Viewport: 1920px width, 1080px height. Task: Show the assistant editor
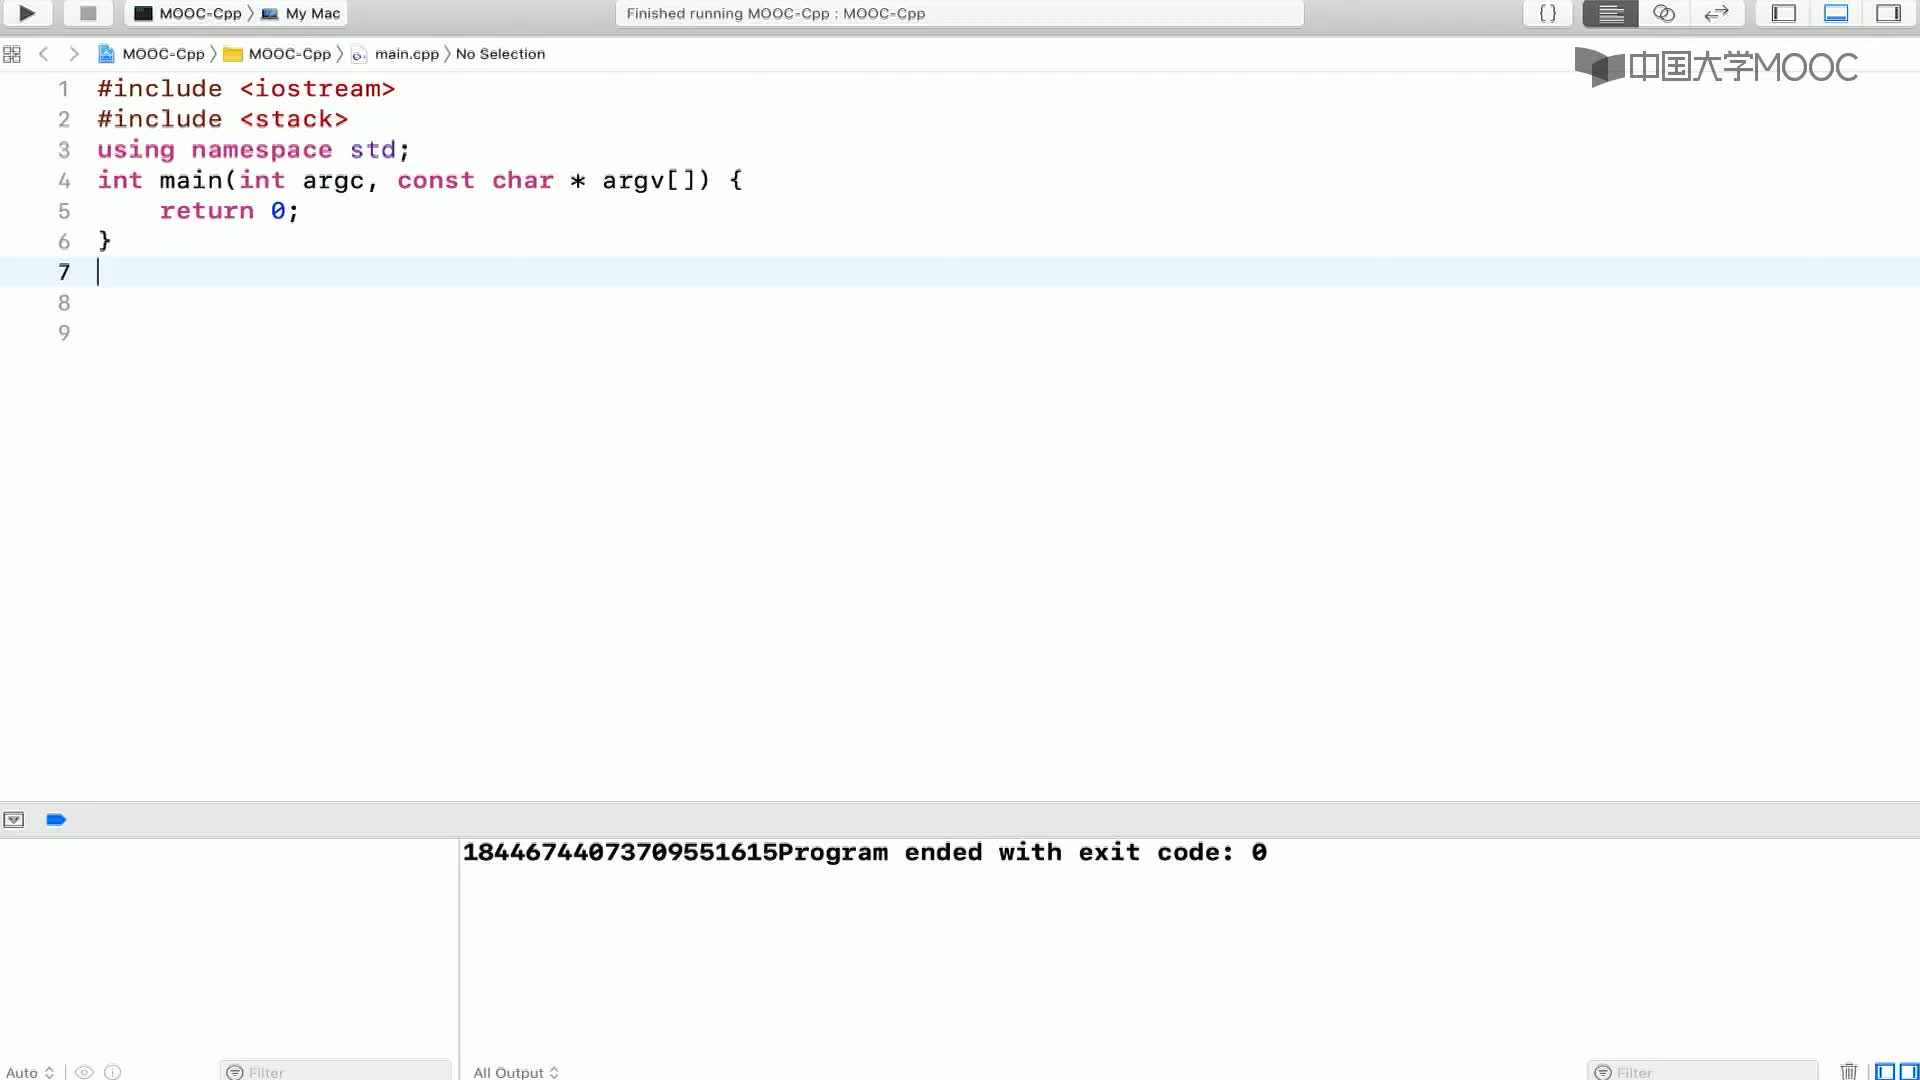pyautogui.click(x=1664, y=13)
